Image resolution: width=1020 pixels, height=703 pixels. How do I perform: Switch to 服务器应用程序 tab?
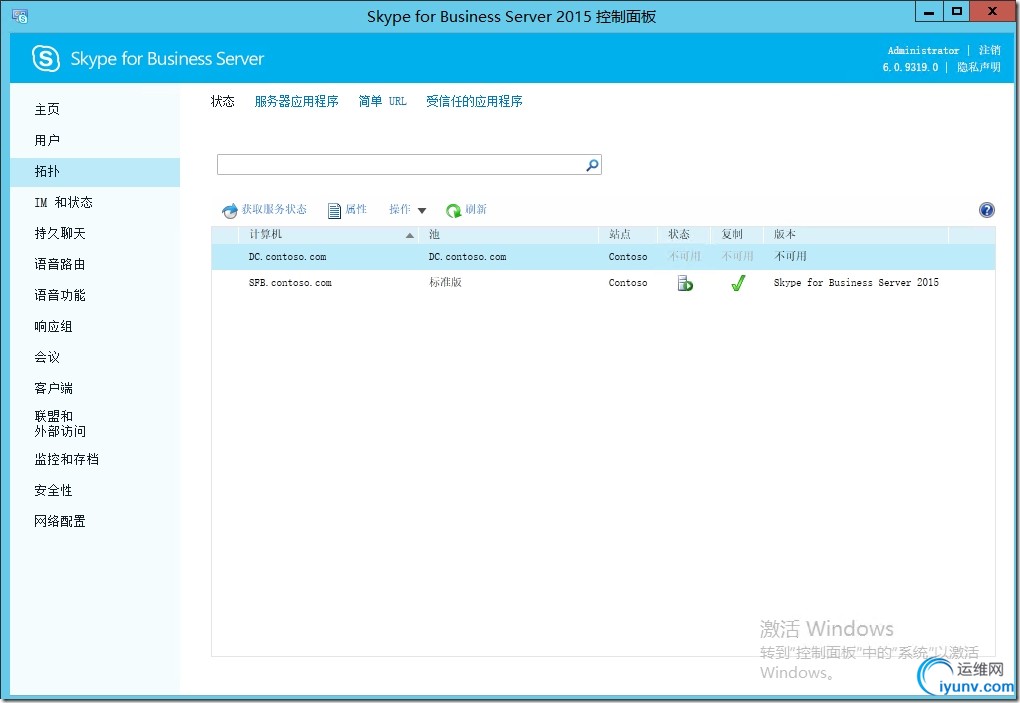click(x=296, y=101)
